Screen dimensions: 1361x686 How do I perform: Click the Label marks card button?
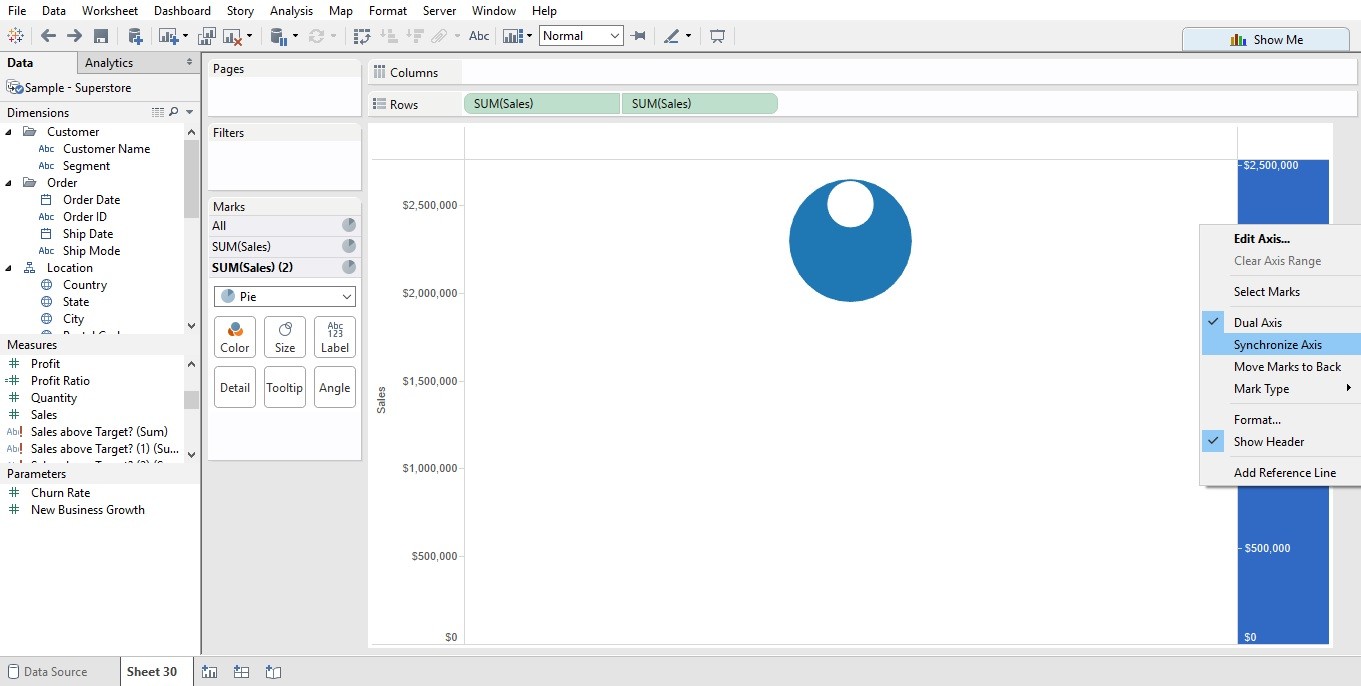[x=335, y=337]
